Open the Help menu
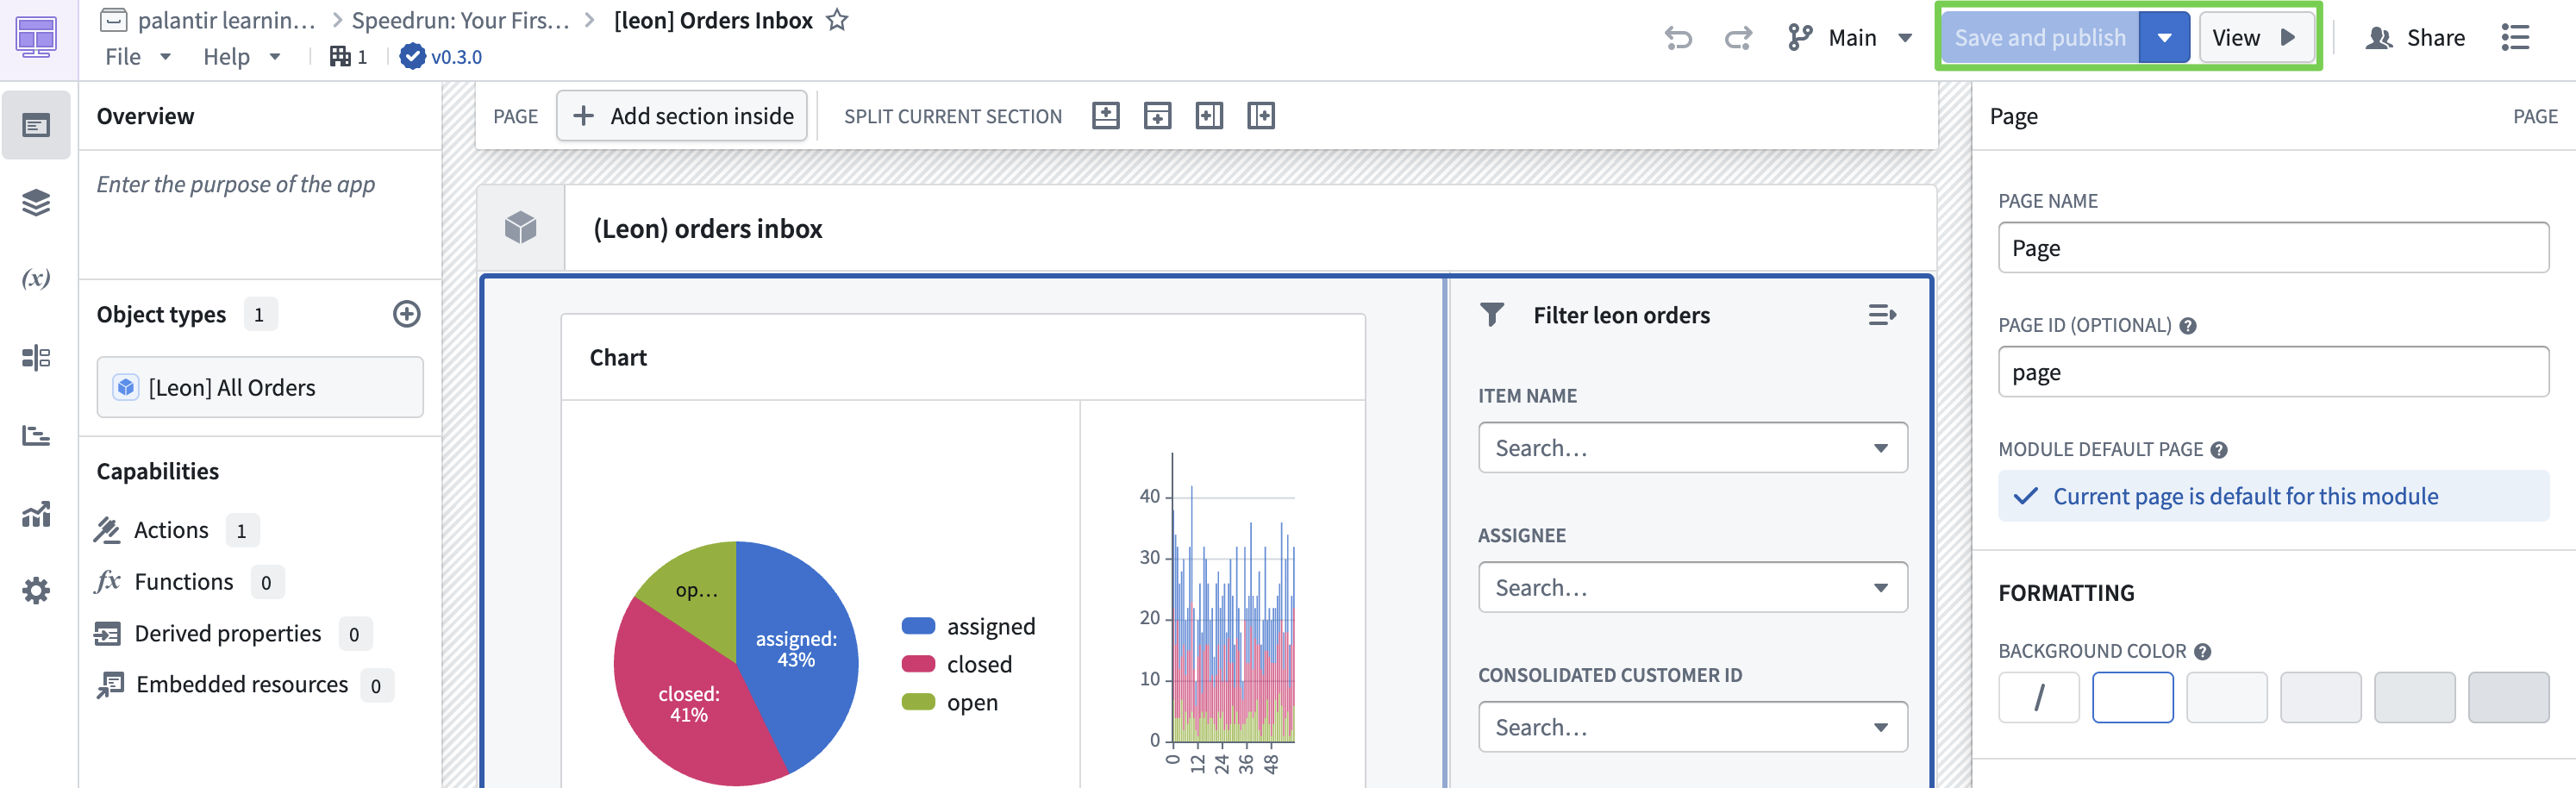The image size is (2576, 788). pos(241,57)
